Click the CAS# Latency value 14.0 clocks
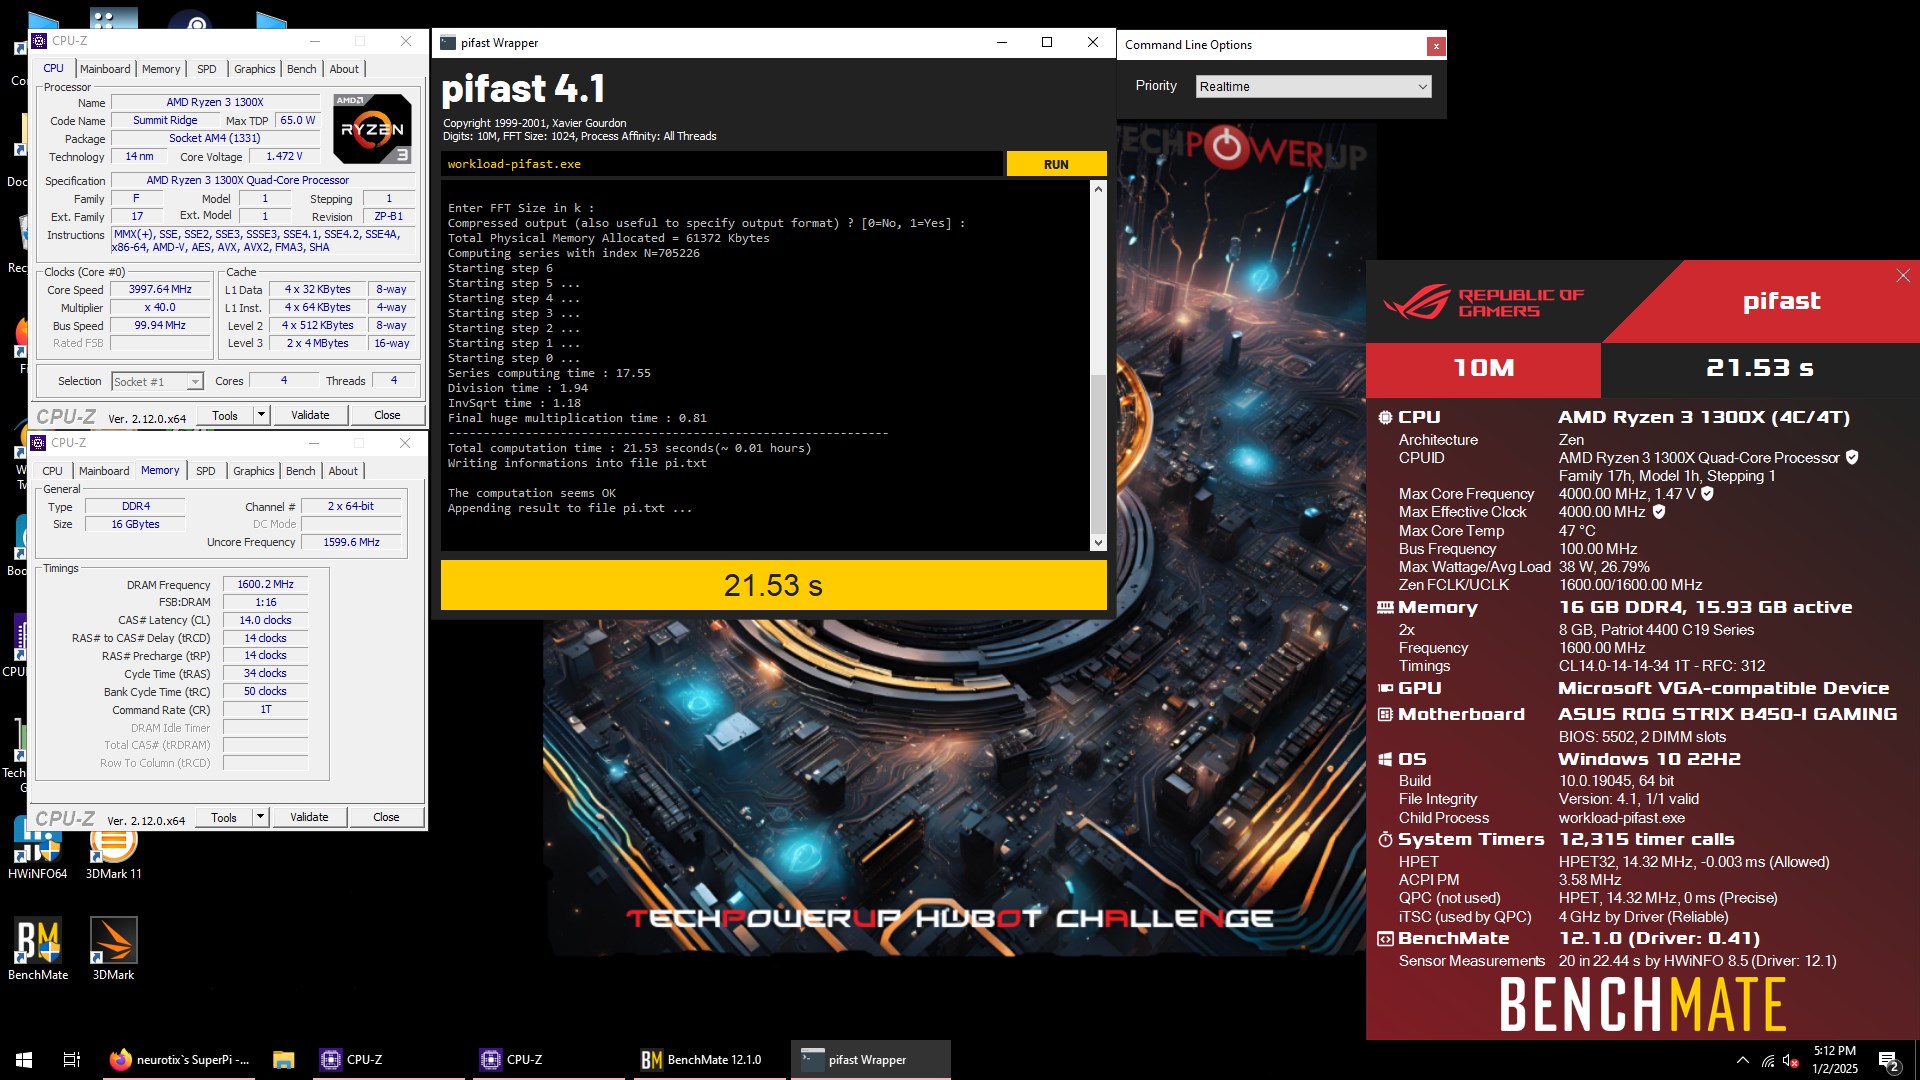The image size is (1920, 1080). click(x=265, y=620)
